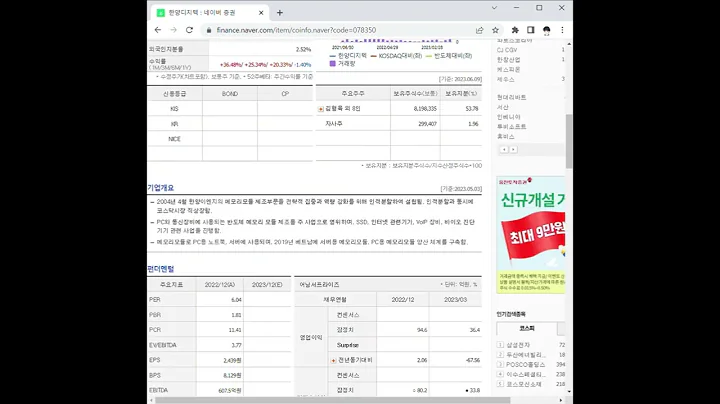Viewport: 720px width, 404px height.
Task: Toggle KOSDAQ대비 chart legend item
Action: coord(396,56)
